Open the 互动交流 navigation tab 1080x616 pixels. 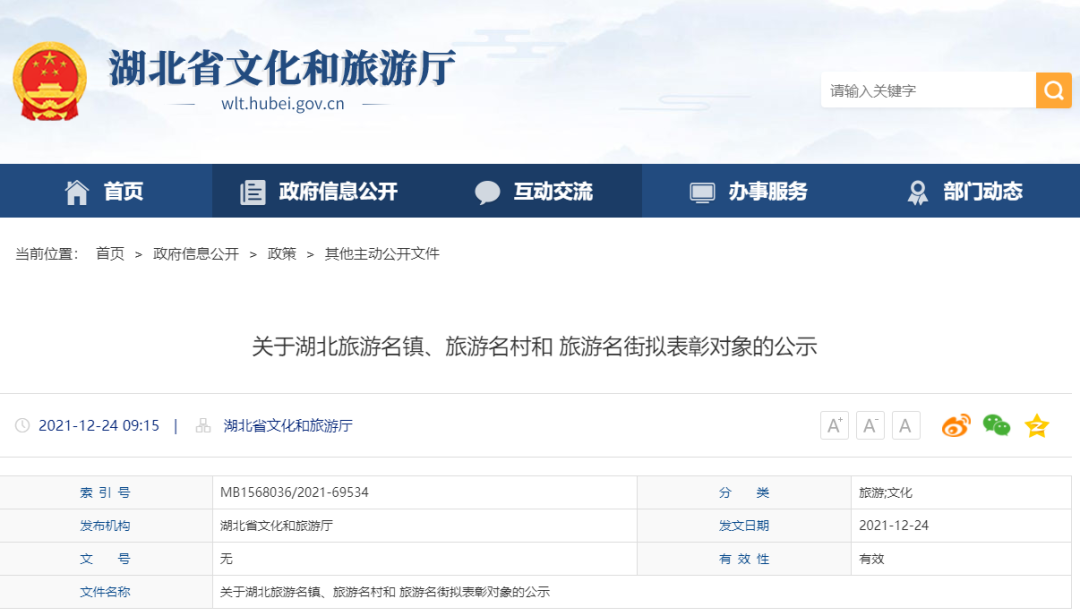point(534,192)
